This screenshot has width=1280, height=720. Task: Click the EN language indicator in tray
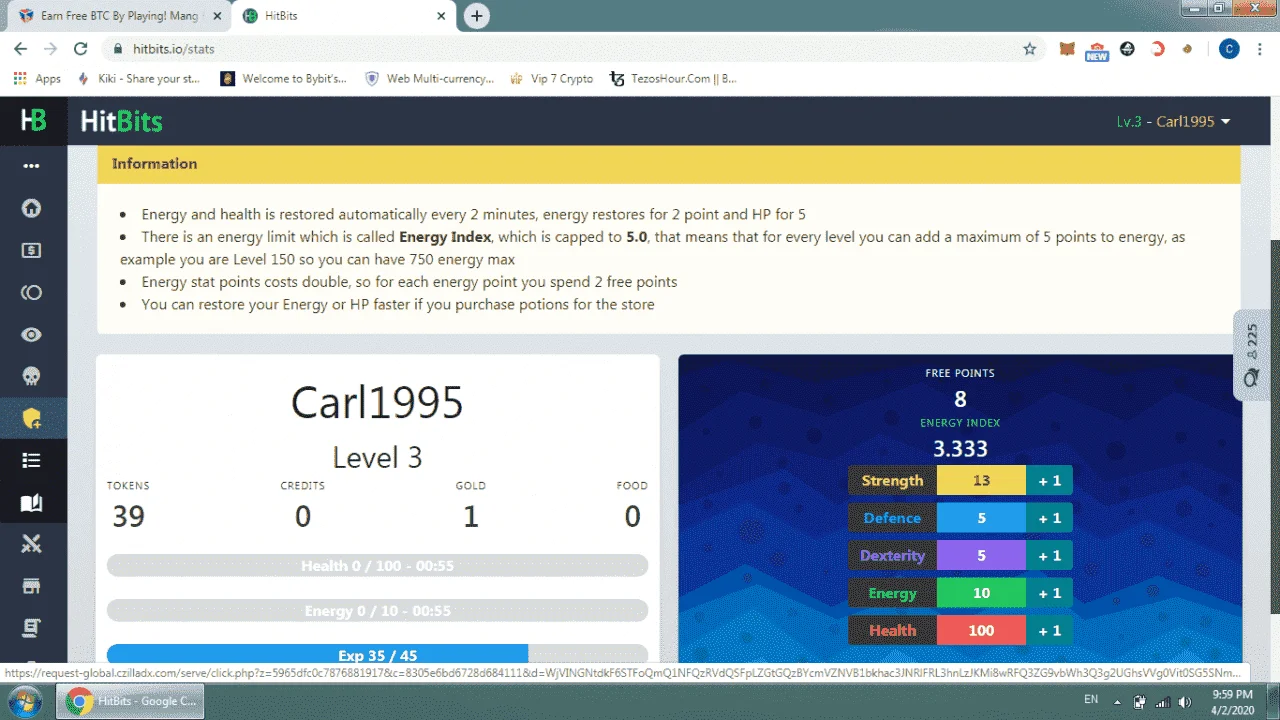click(x=1091, y=700)
